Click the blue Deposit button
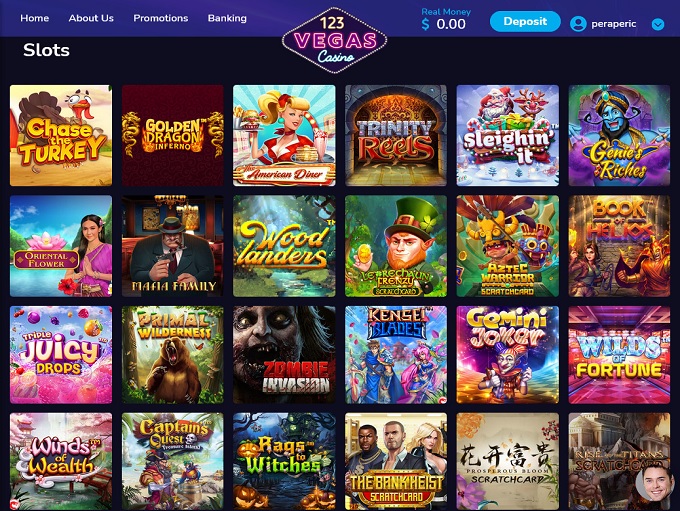This screenshot has width=680, height=511. coord(525,21)
